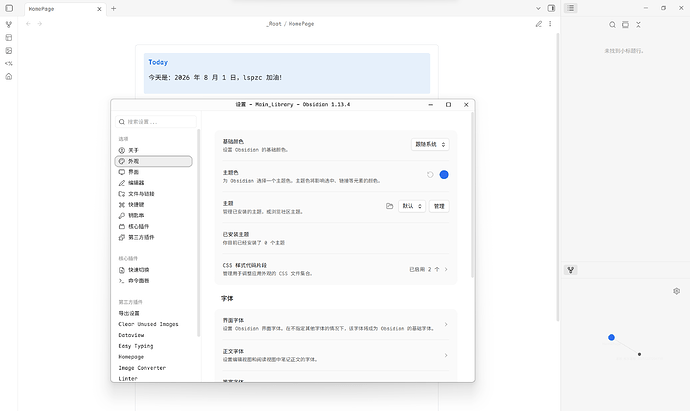
Task: Open the 导出设置 plugin settings
Action: click(x=154, y=313)
